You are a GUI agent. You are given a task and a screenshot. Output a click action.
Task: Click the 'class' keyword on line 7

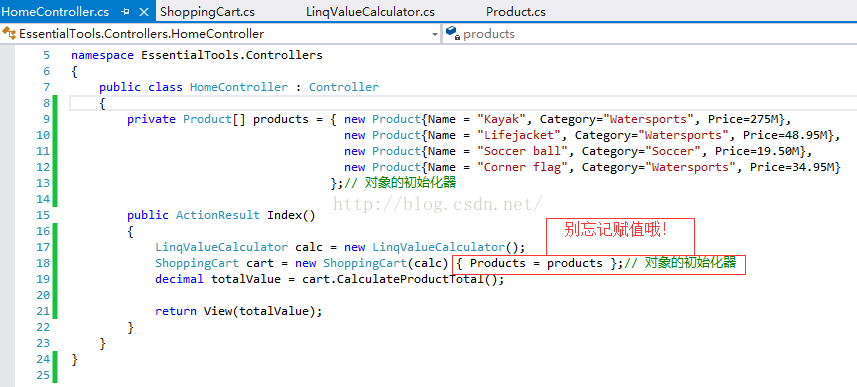point(165,87)
